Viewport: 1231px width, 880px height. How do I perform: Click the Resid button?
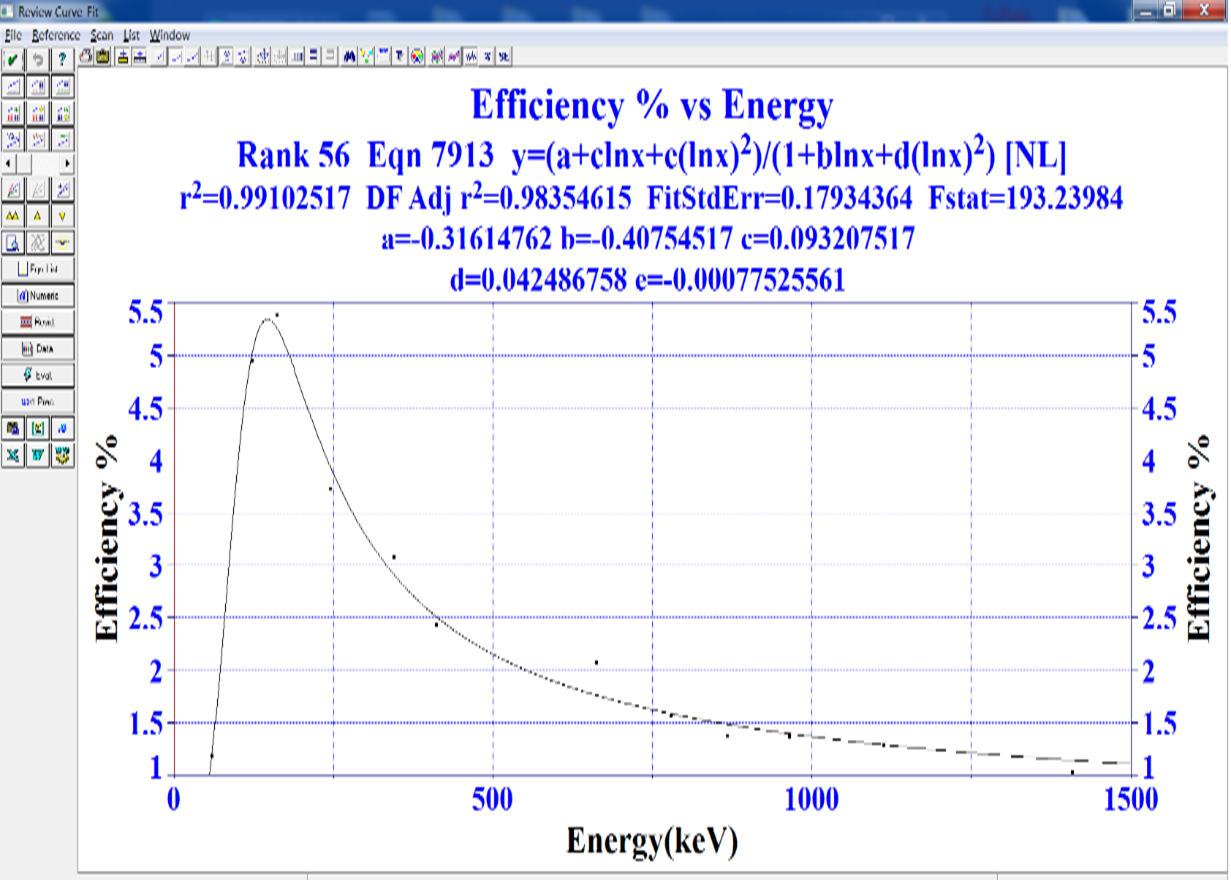click(x=38, y=322)
